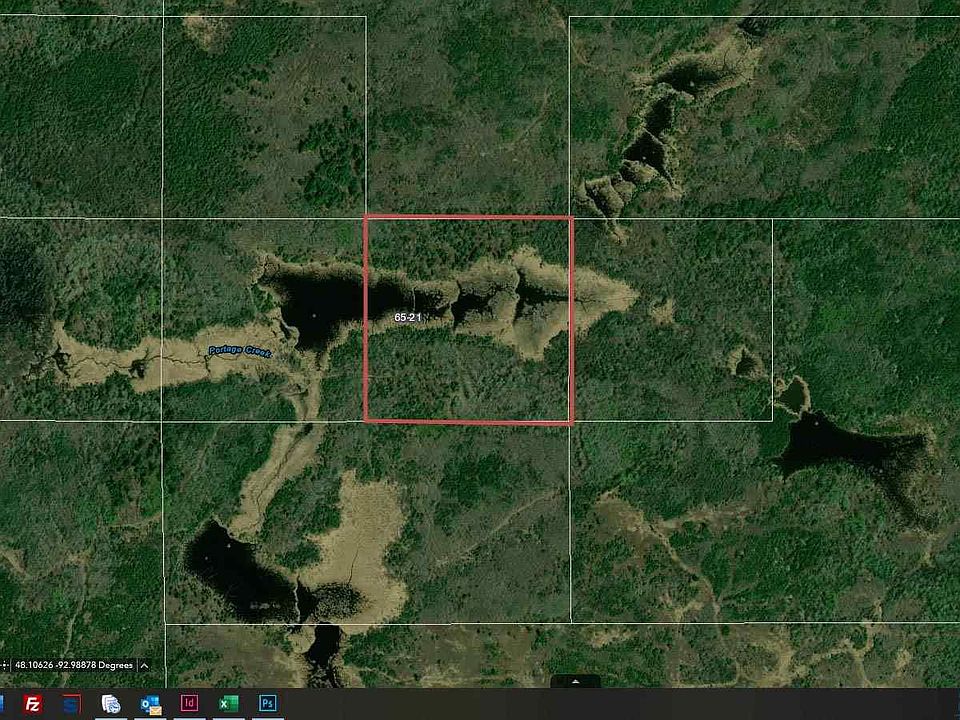Open the bottom panel with up arrow
The width and height of the screenshot is (960, 720).
(576, 681)
